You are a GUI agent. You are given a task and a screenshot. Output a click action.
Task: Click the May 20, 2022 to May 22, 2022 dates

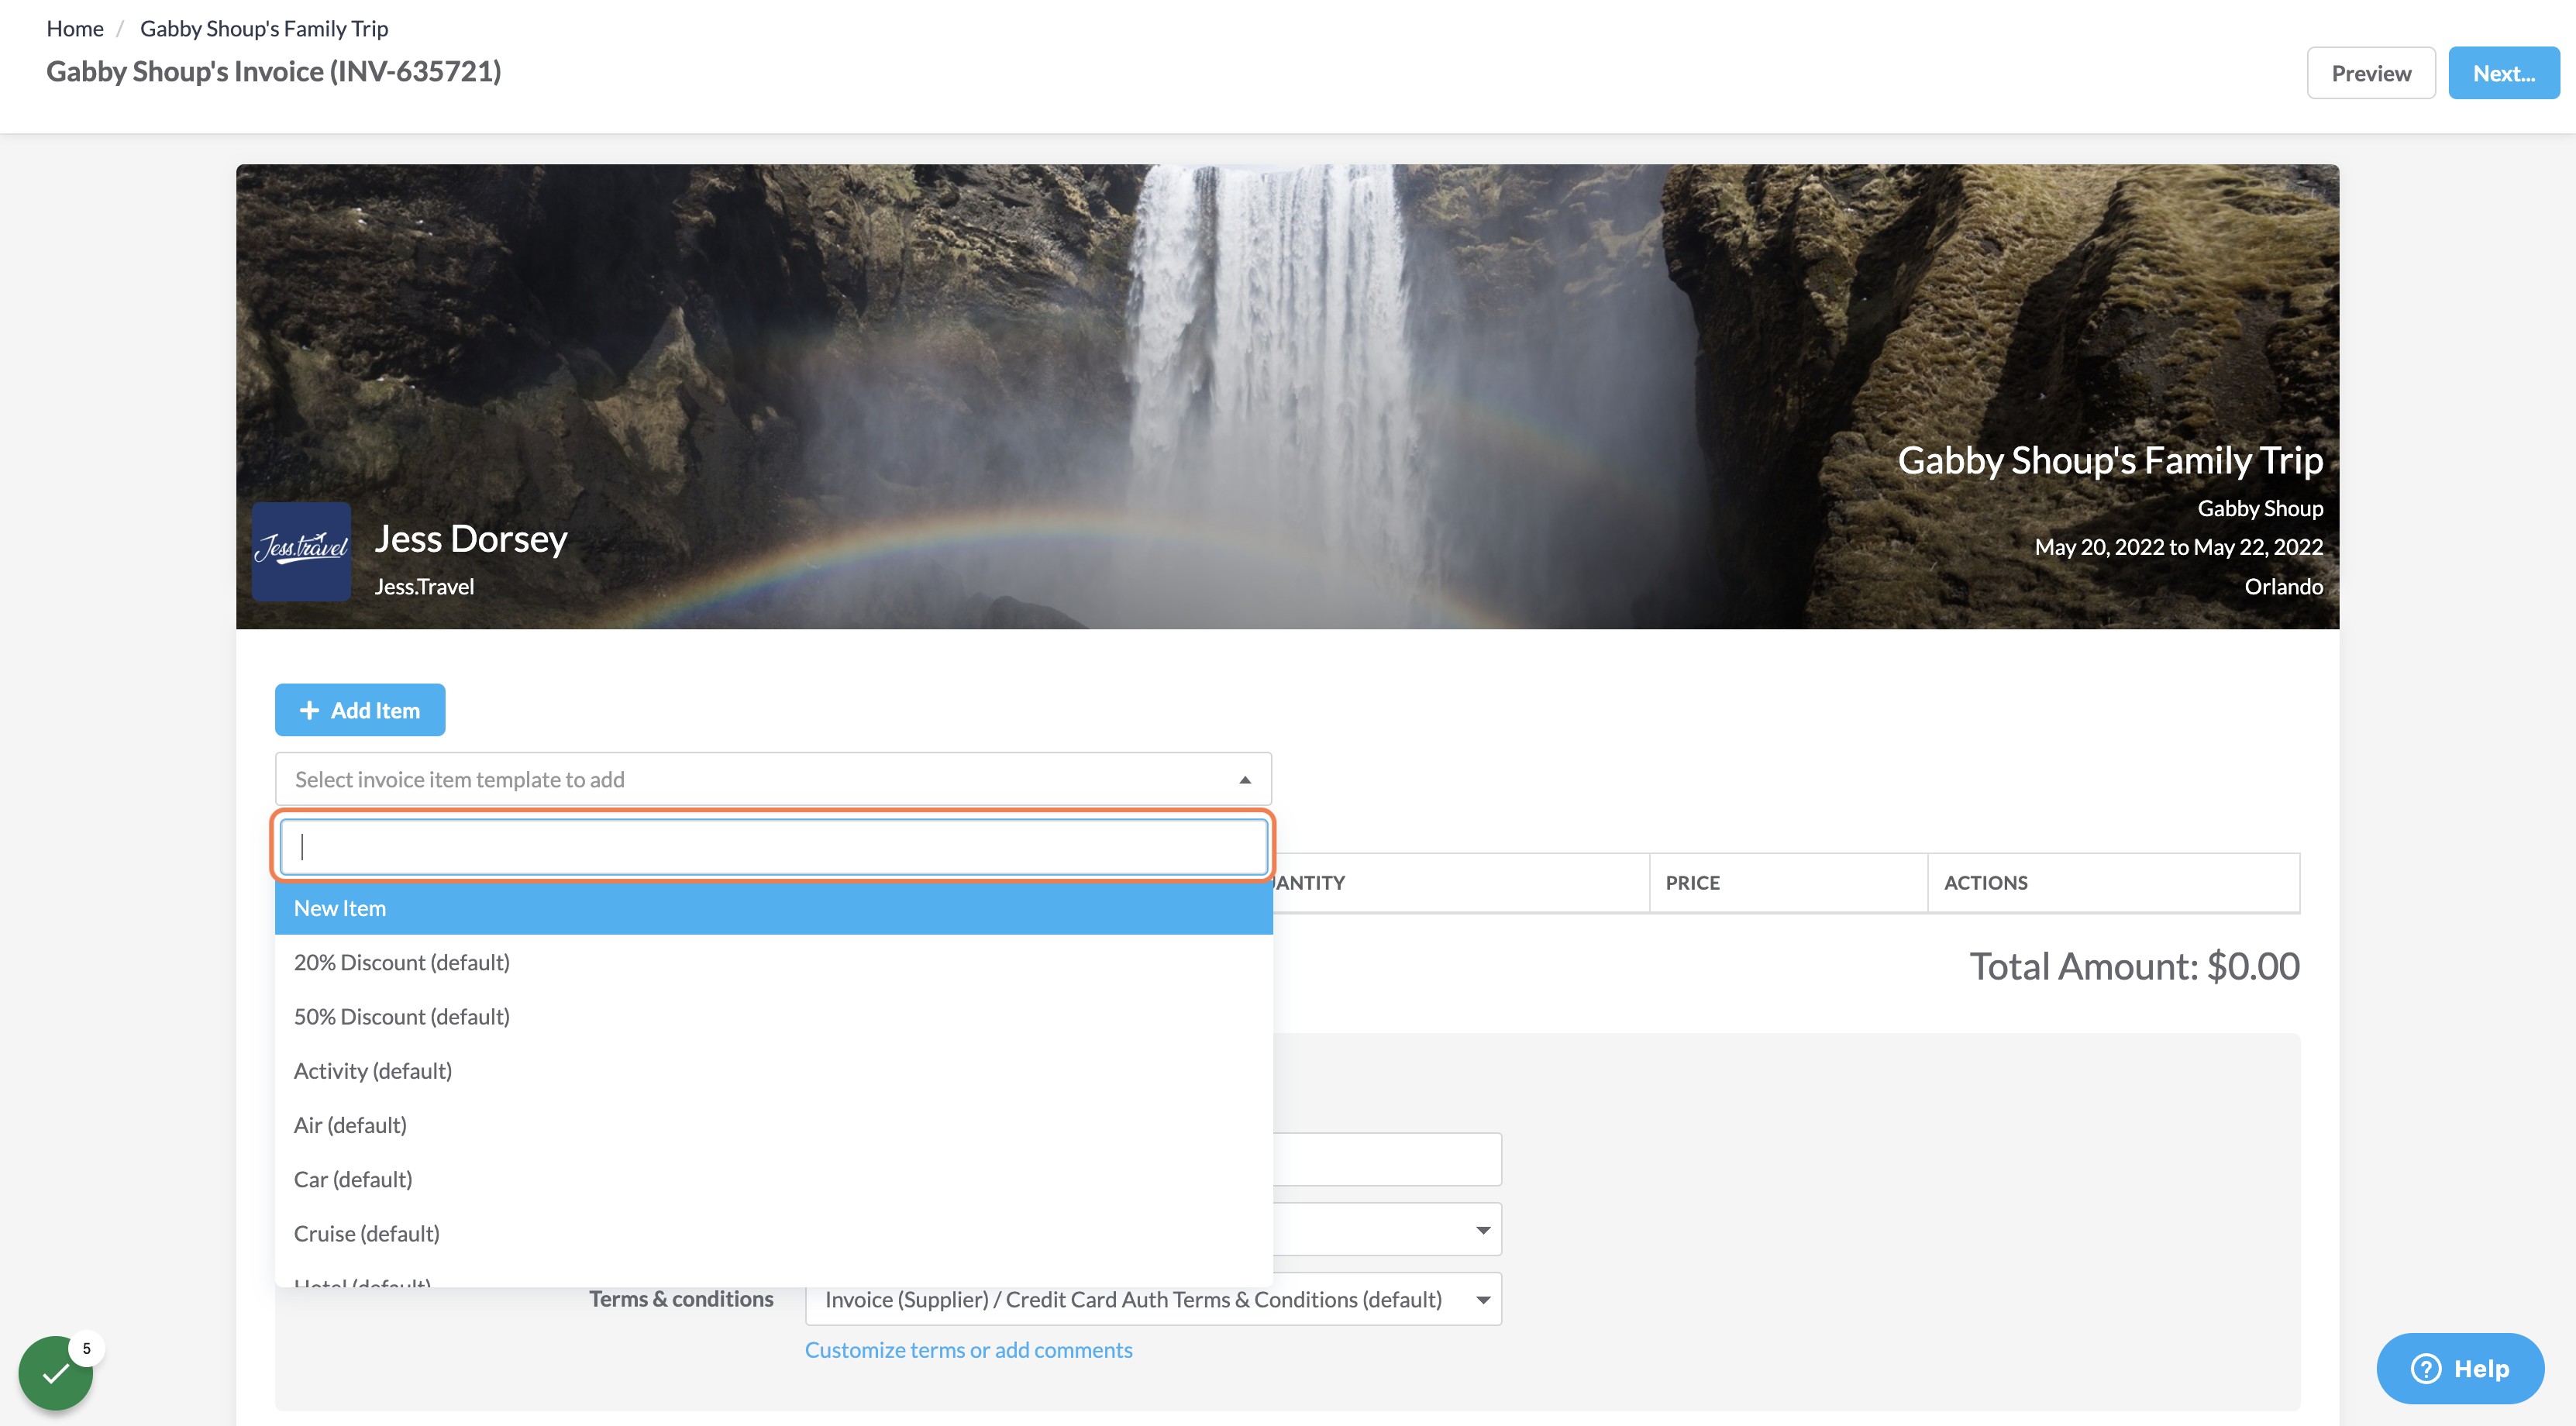2178,547
